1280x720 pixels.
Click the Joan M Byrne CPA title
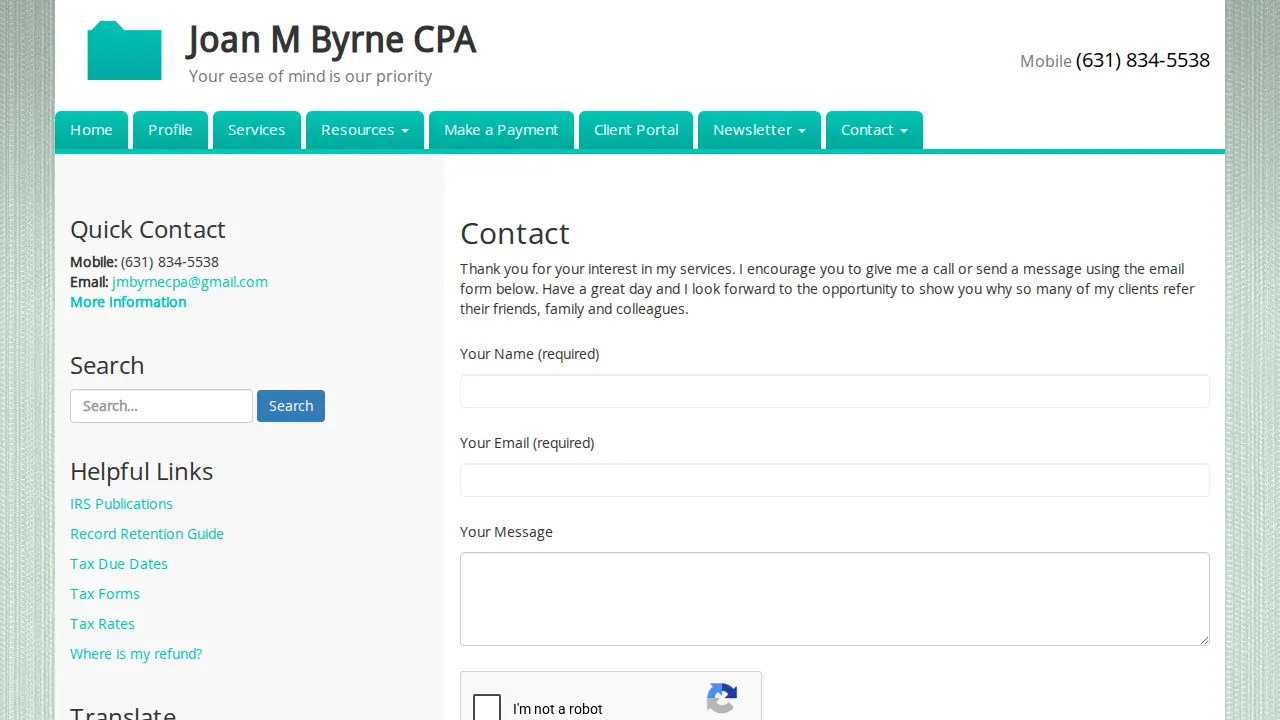331,41
